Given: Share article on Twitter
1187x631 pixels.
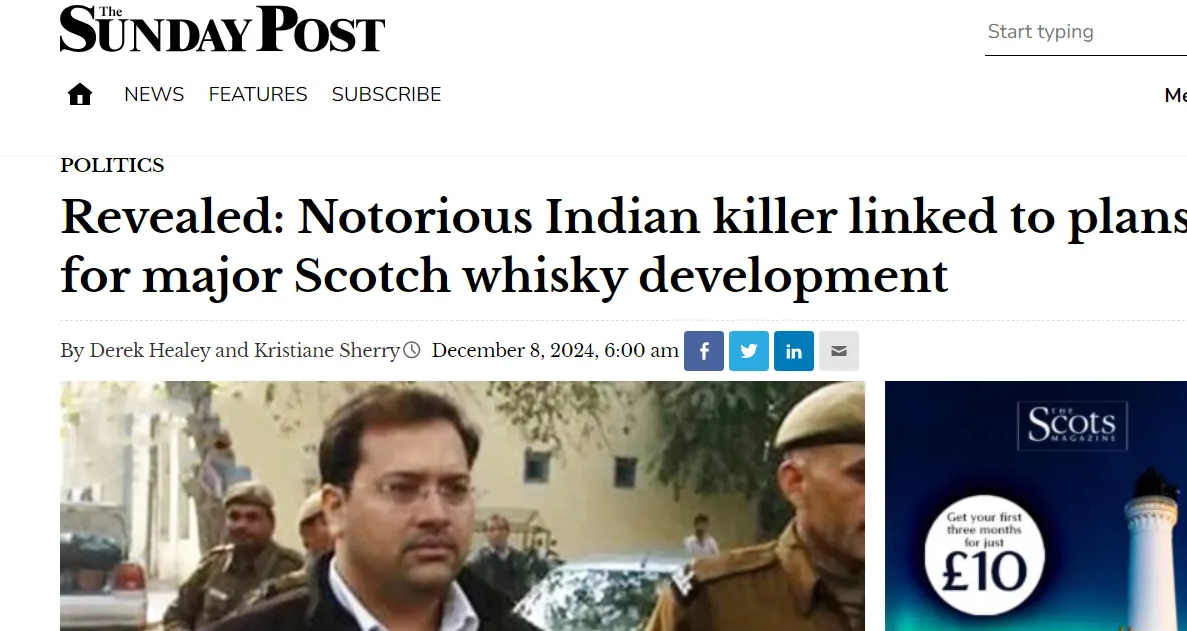Looking at the screenshot, I should (749, 351).
